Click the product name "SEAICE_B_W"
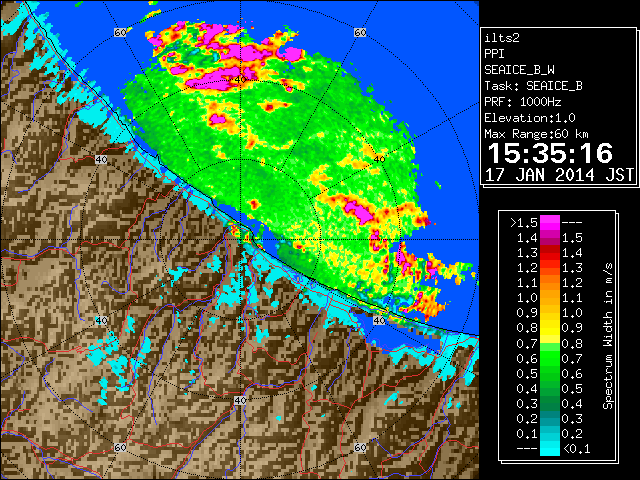Screen dimensions: 640x480 [x=519, y=70]
